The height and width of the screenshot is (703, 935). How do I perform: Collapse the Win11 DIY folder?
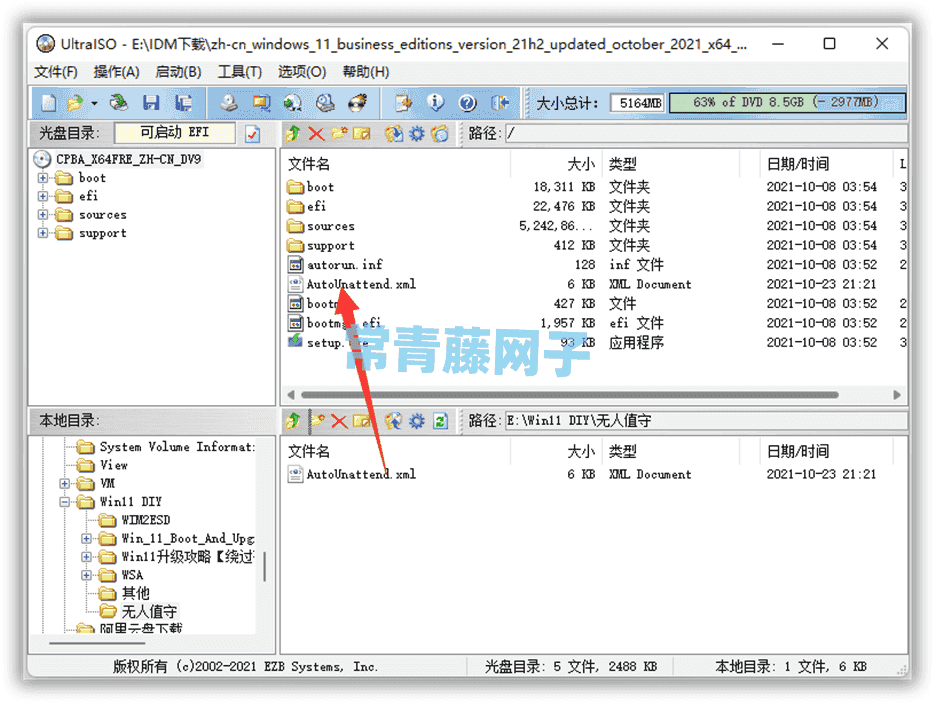(x=64, y=501)
